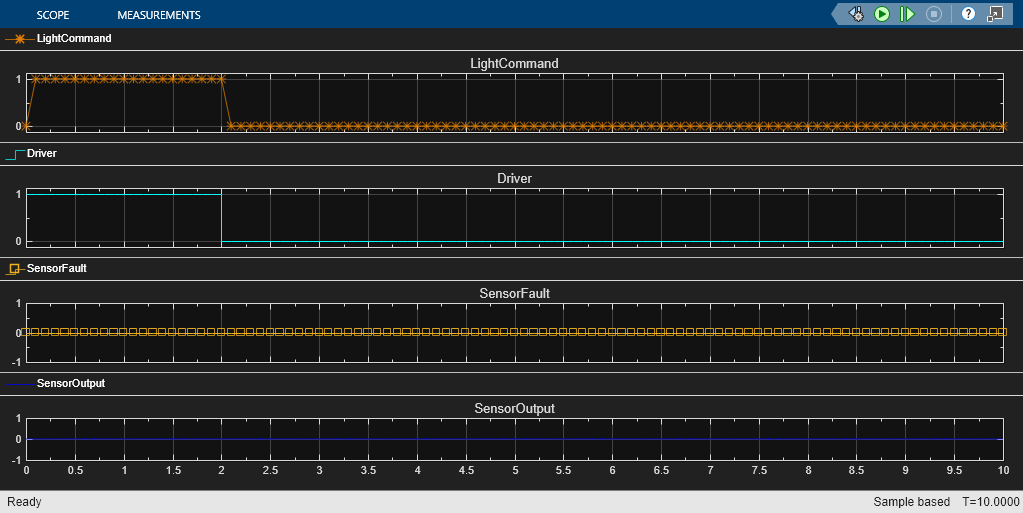The height and width of the screenshot is (513, 1023).
Task: Open the Help question mark icon
Action: coord(968,14)
